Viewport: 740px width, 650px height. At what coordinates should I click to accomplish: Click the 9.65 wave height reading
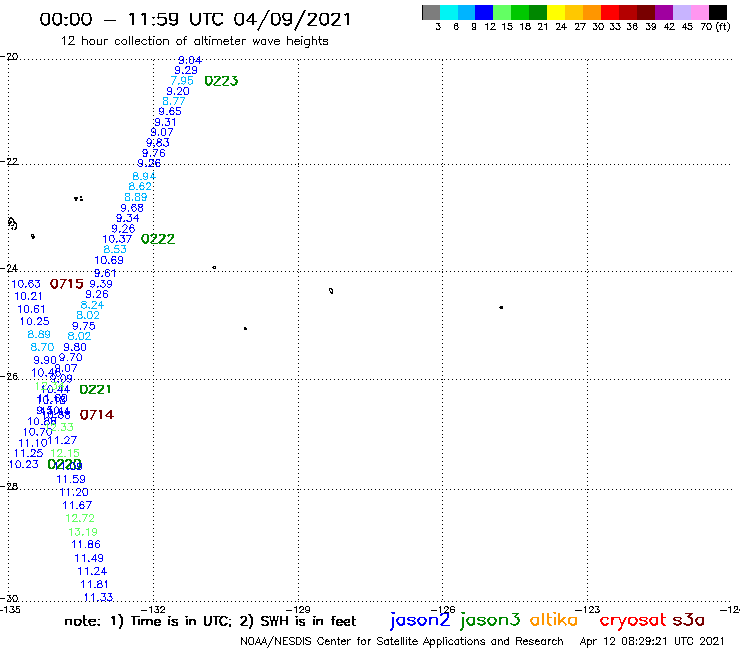coord(170,111)
